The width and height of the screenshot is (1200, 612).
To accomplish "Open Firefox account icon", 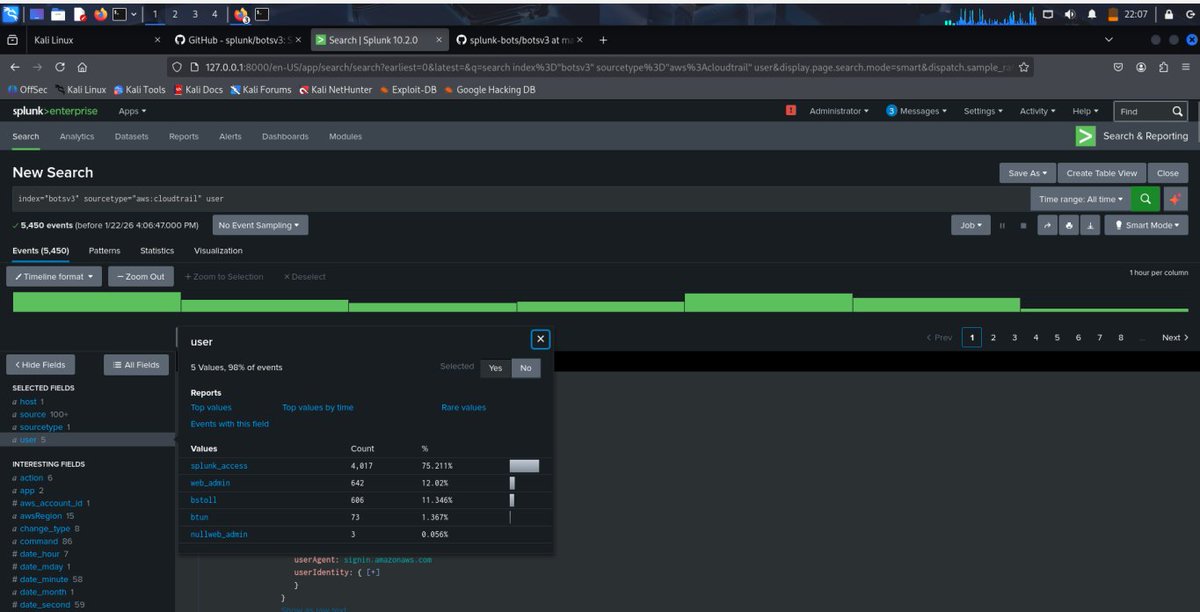I will (1141, 67).
